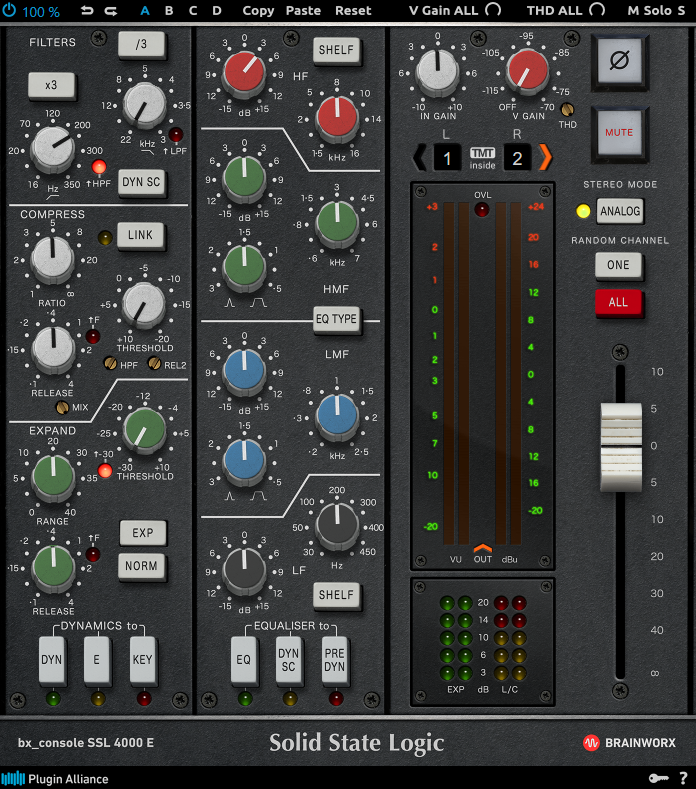This screenshot has width=696, height=789.
Task: Toggle the EXP expander mode button
Action: click(143, 533)
